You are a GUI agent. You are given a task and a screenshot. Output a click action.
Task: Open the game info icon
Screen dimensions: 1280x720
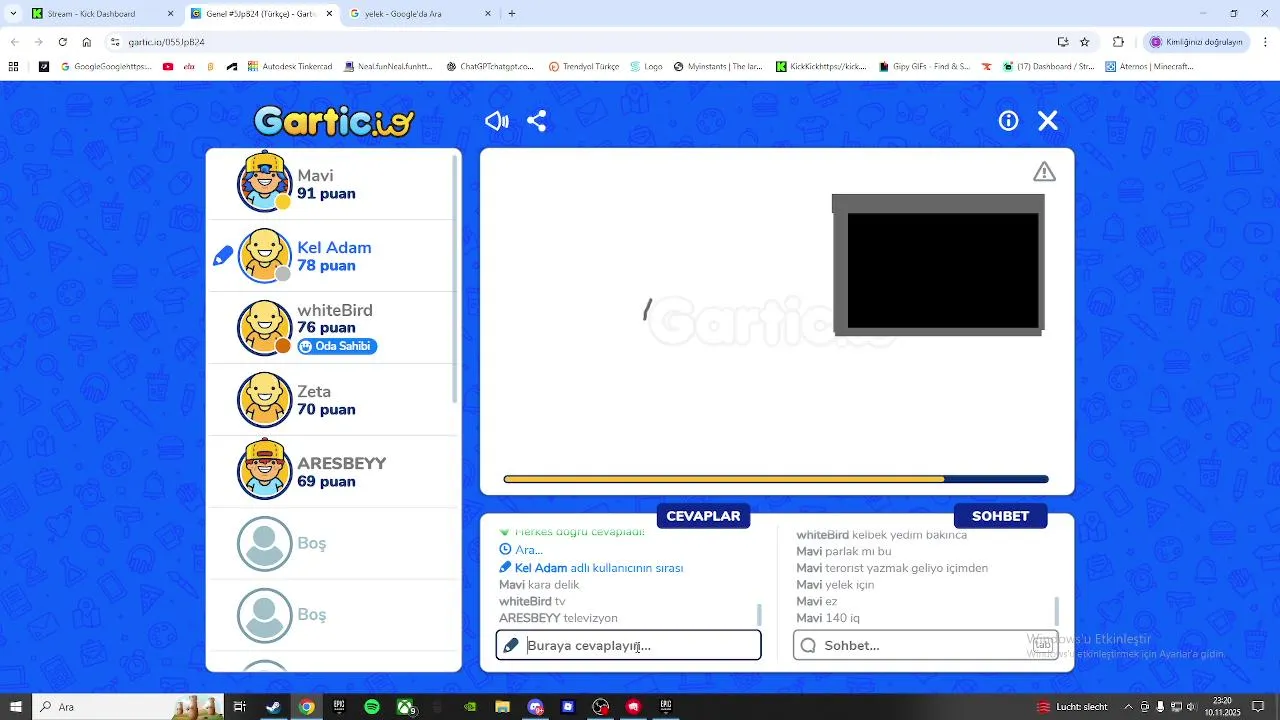click(1008, 121)
